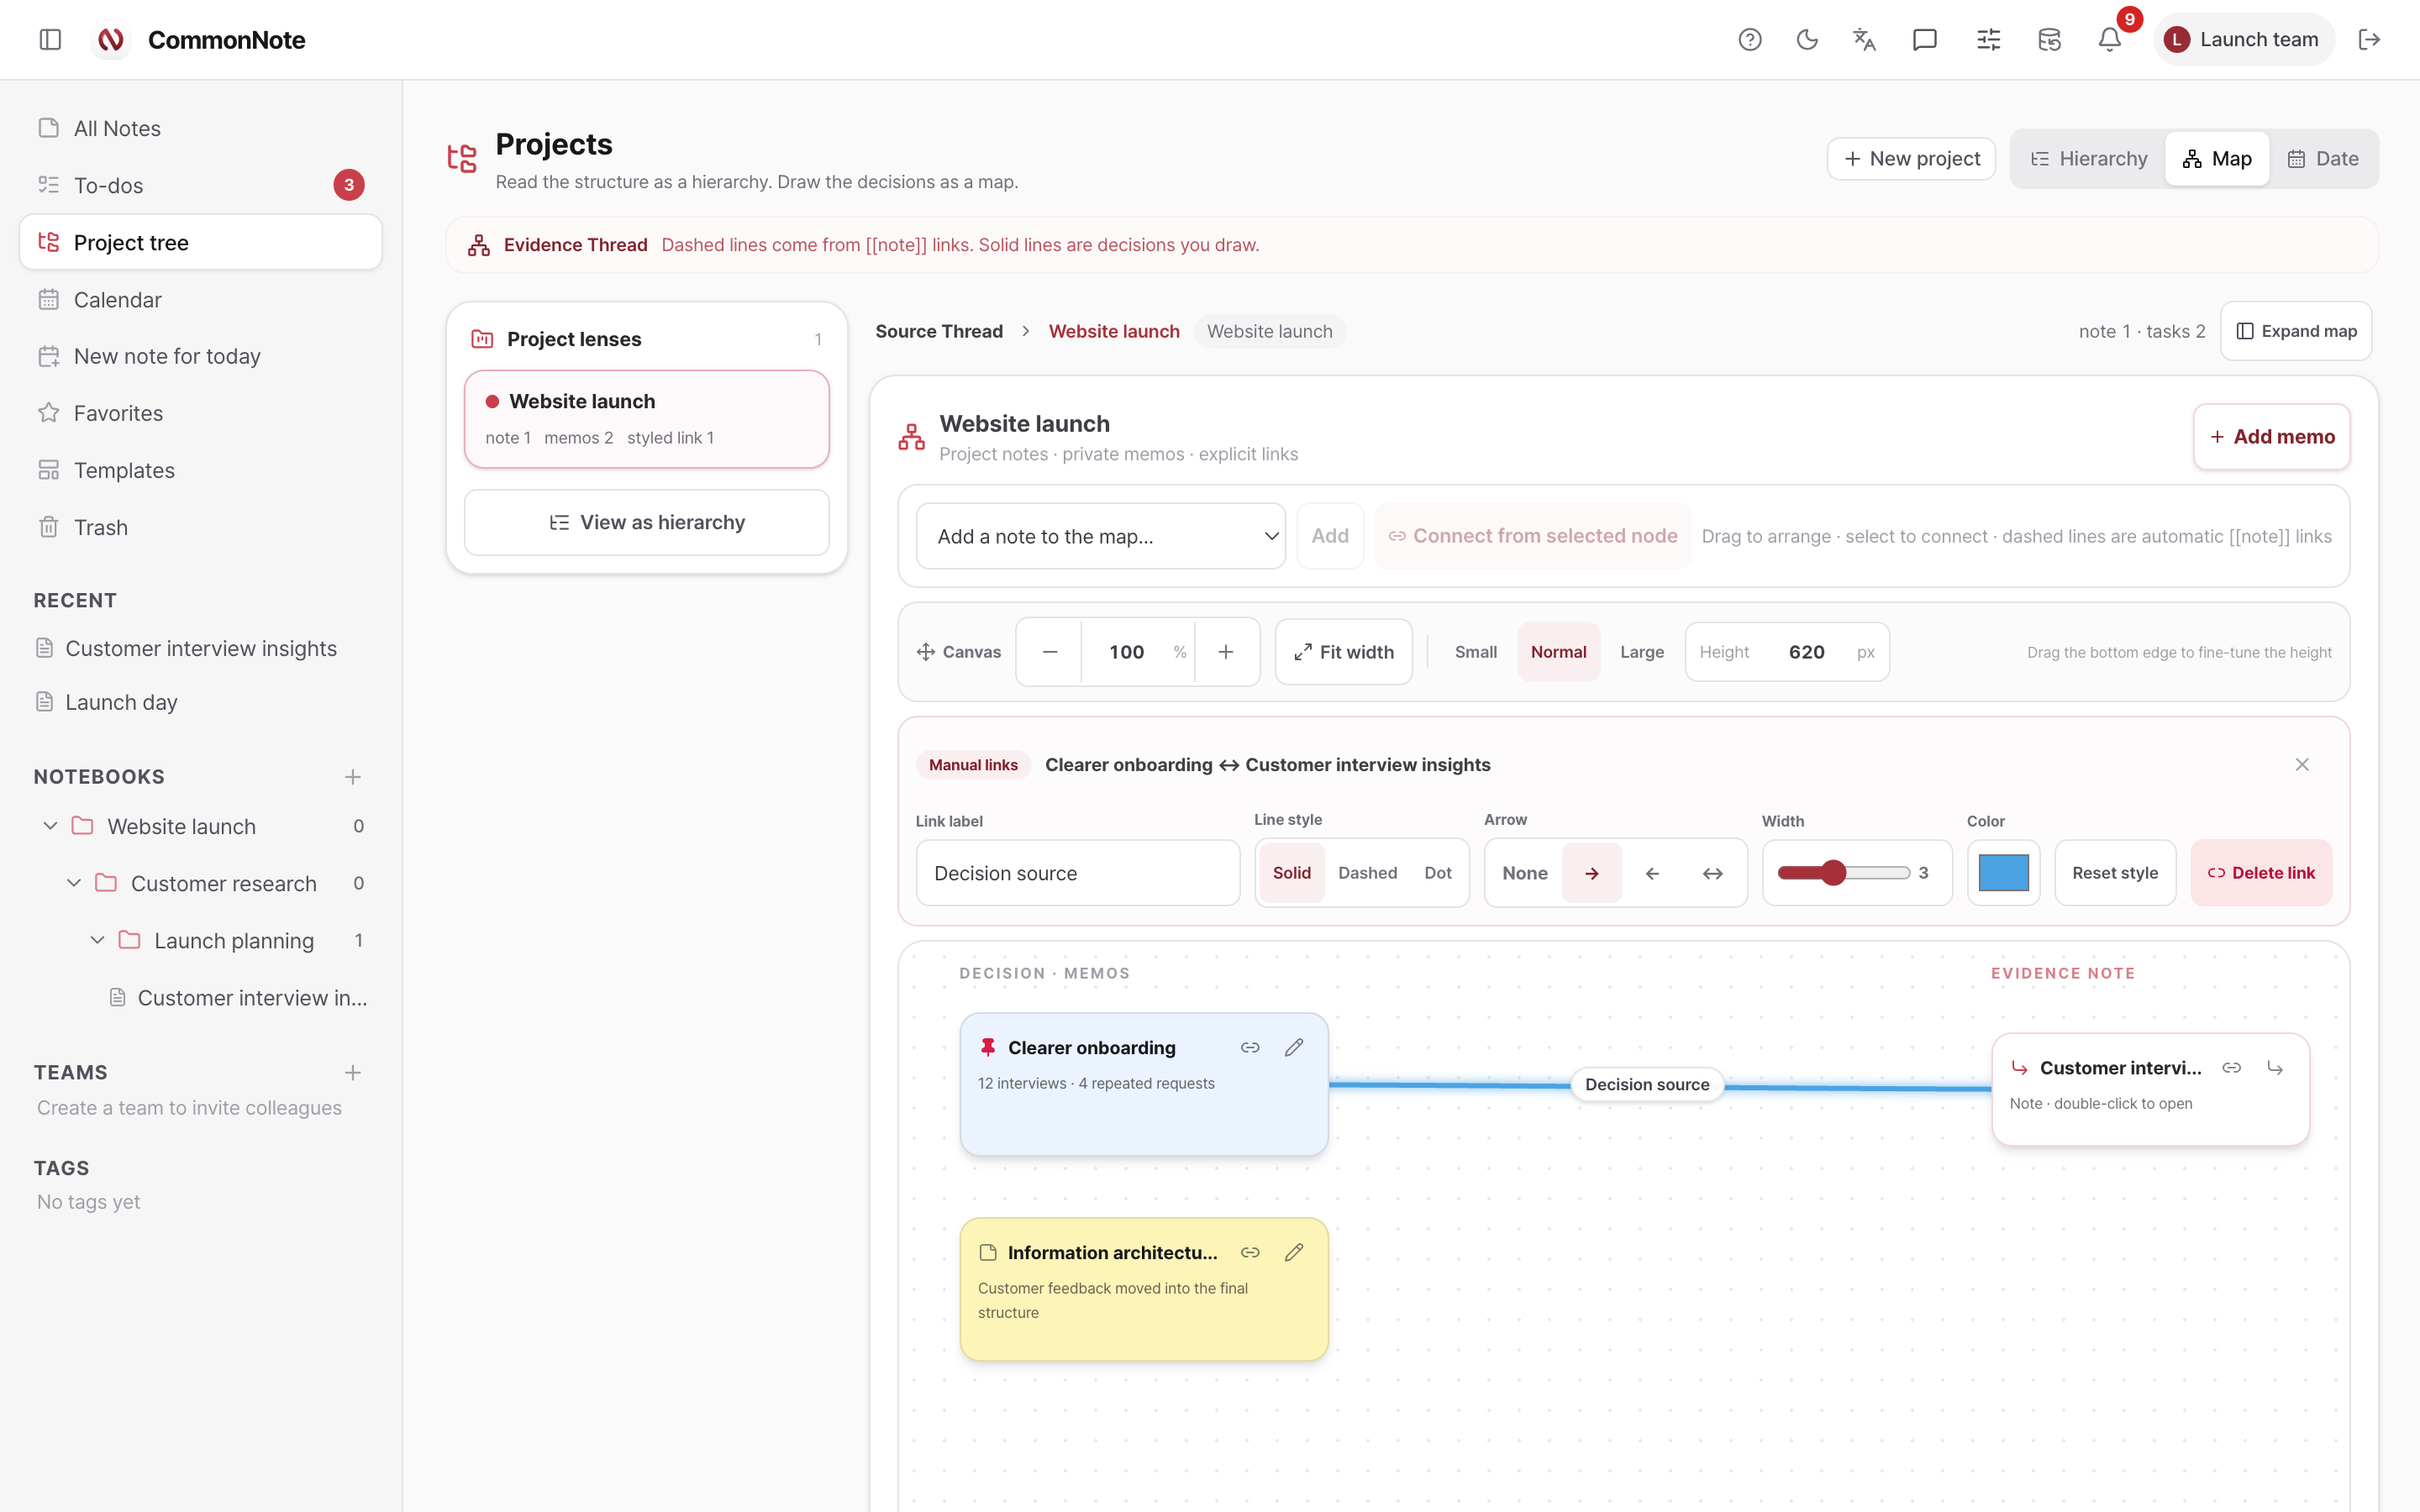Add a new notebook with plus icon
Viewport: 2420px width, 1512px height.
point(353,777)
